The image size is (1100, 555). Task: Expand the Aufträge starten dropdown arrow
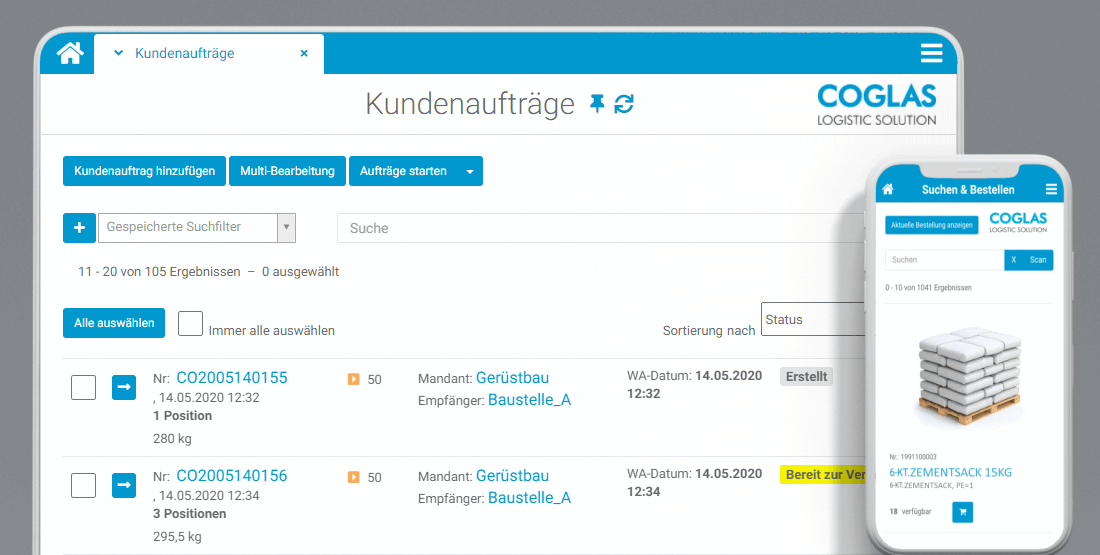tap(470, 171)
